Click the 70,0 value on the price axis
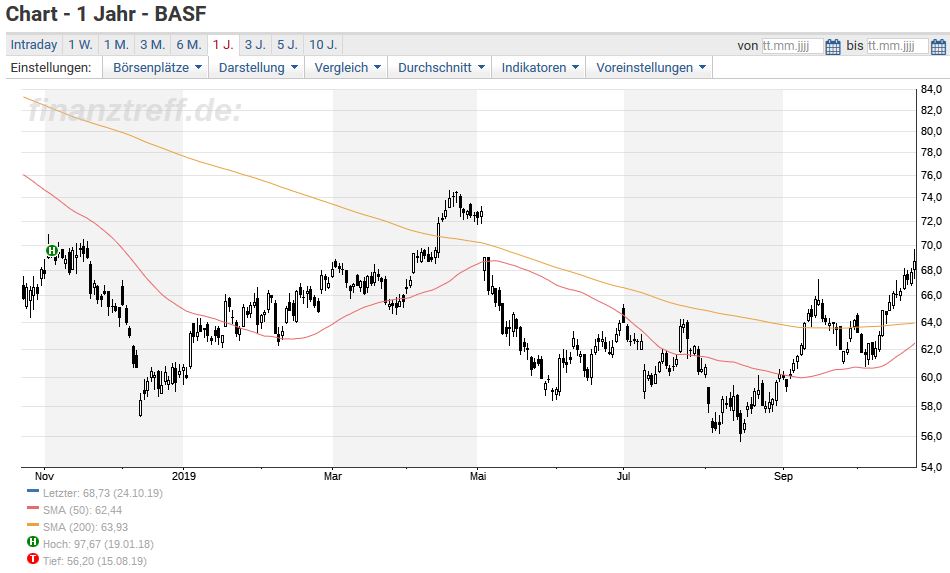 pyautogui.click(x=931, y=245)
